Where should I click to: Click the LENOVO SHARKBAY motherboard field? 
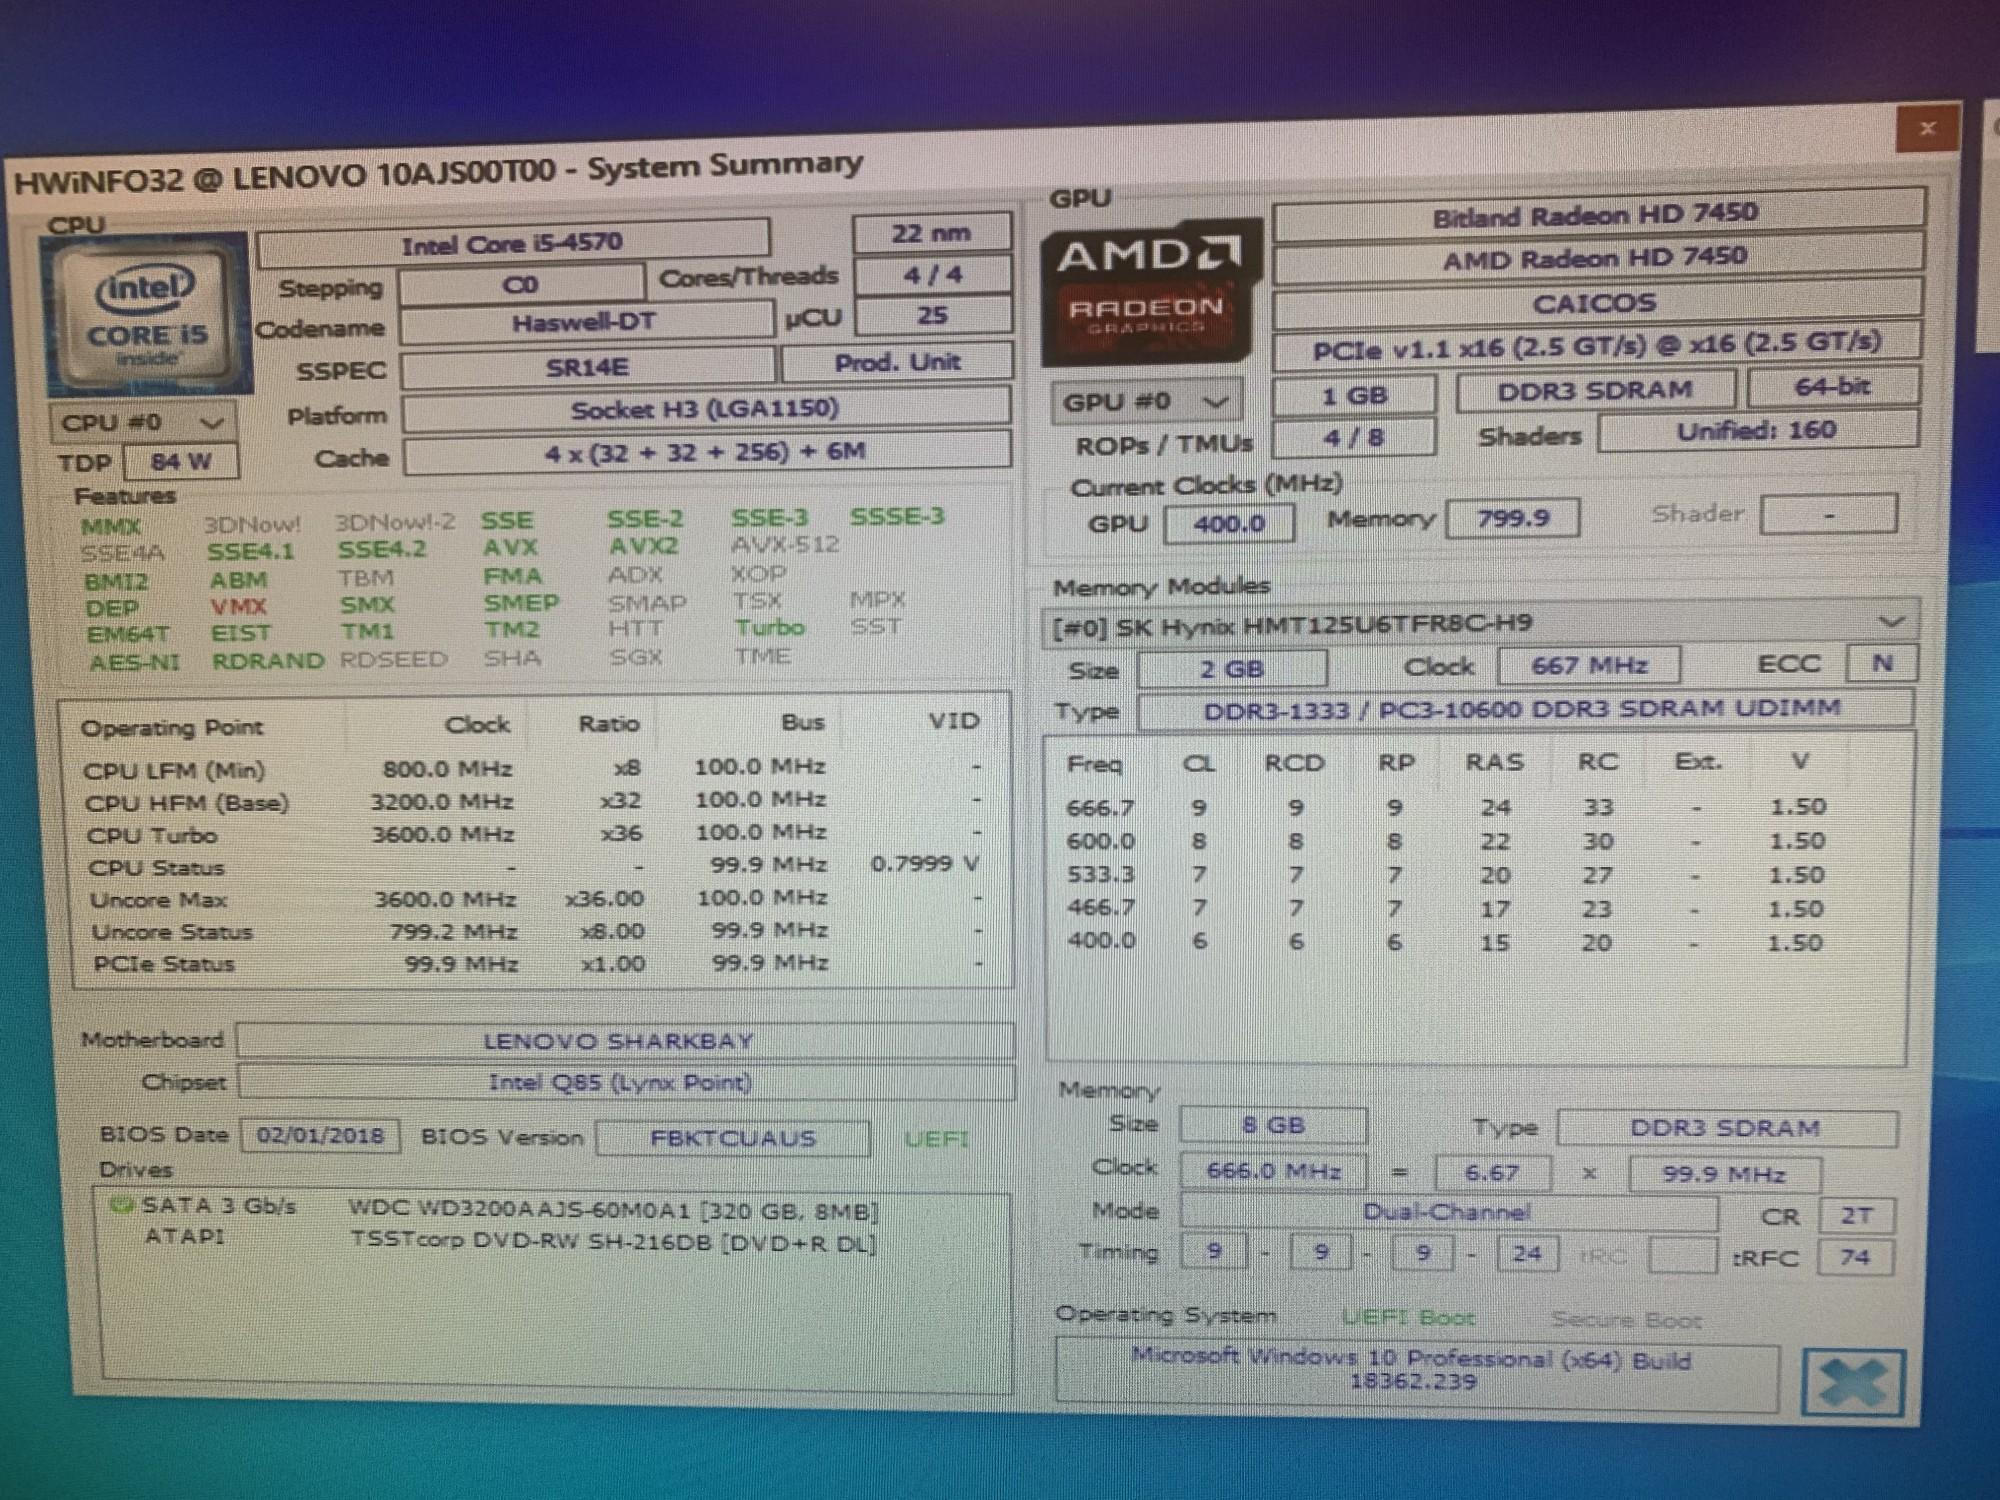pos(625,1041)
